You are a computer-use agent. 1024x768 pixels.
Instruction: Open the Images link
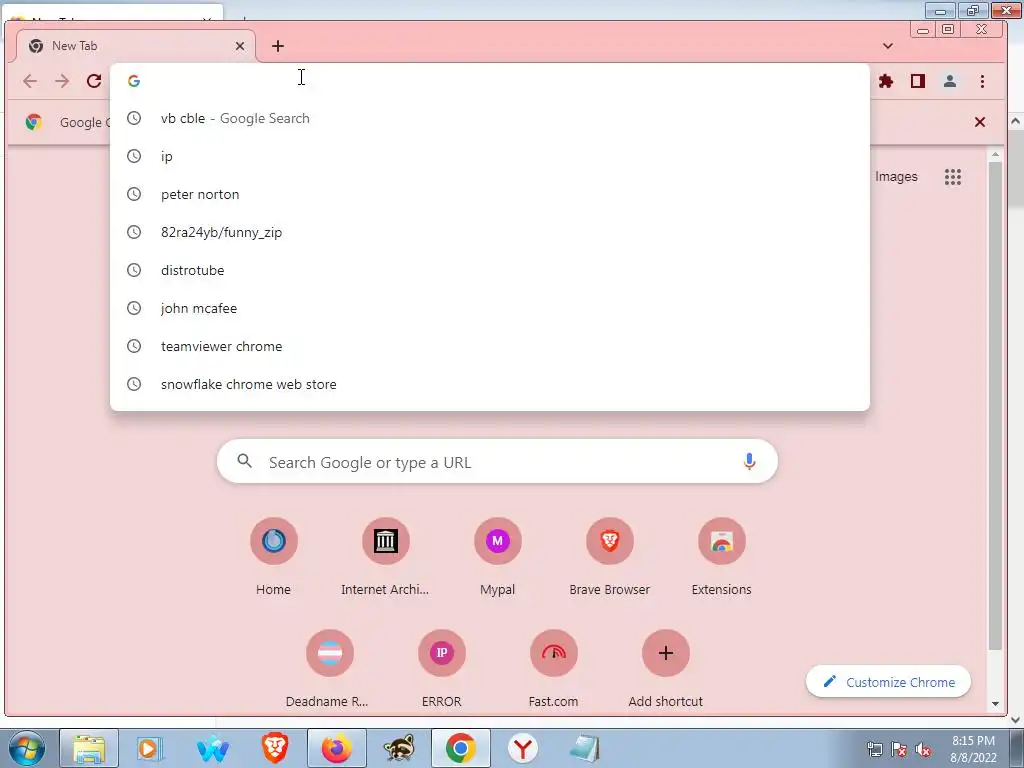(x=896, y=177)
